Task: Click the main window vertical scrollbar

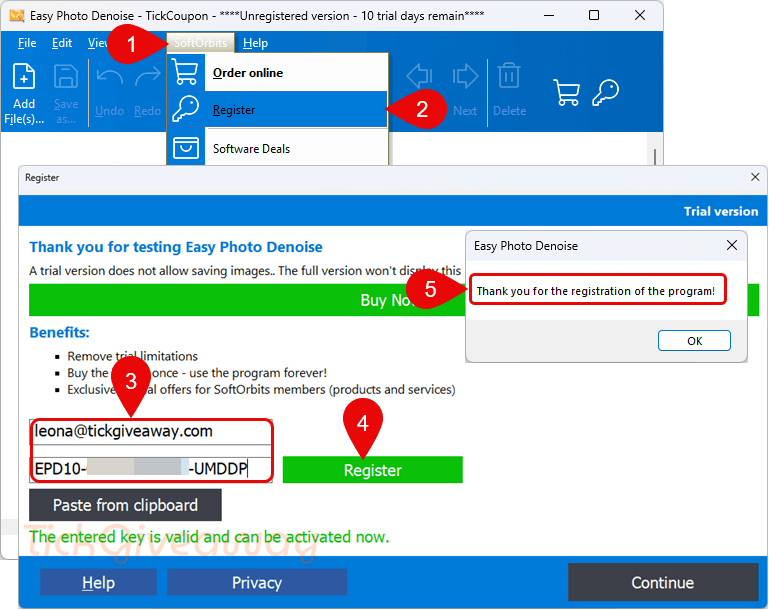Action: tap(655, 156)
